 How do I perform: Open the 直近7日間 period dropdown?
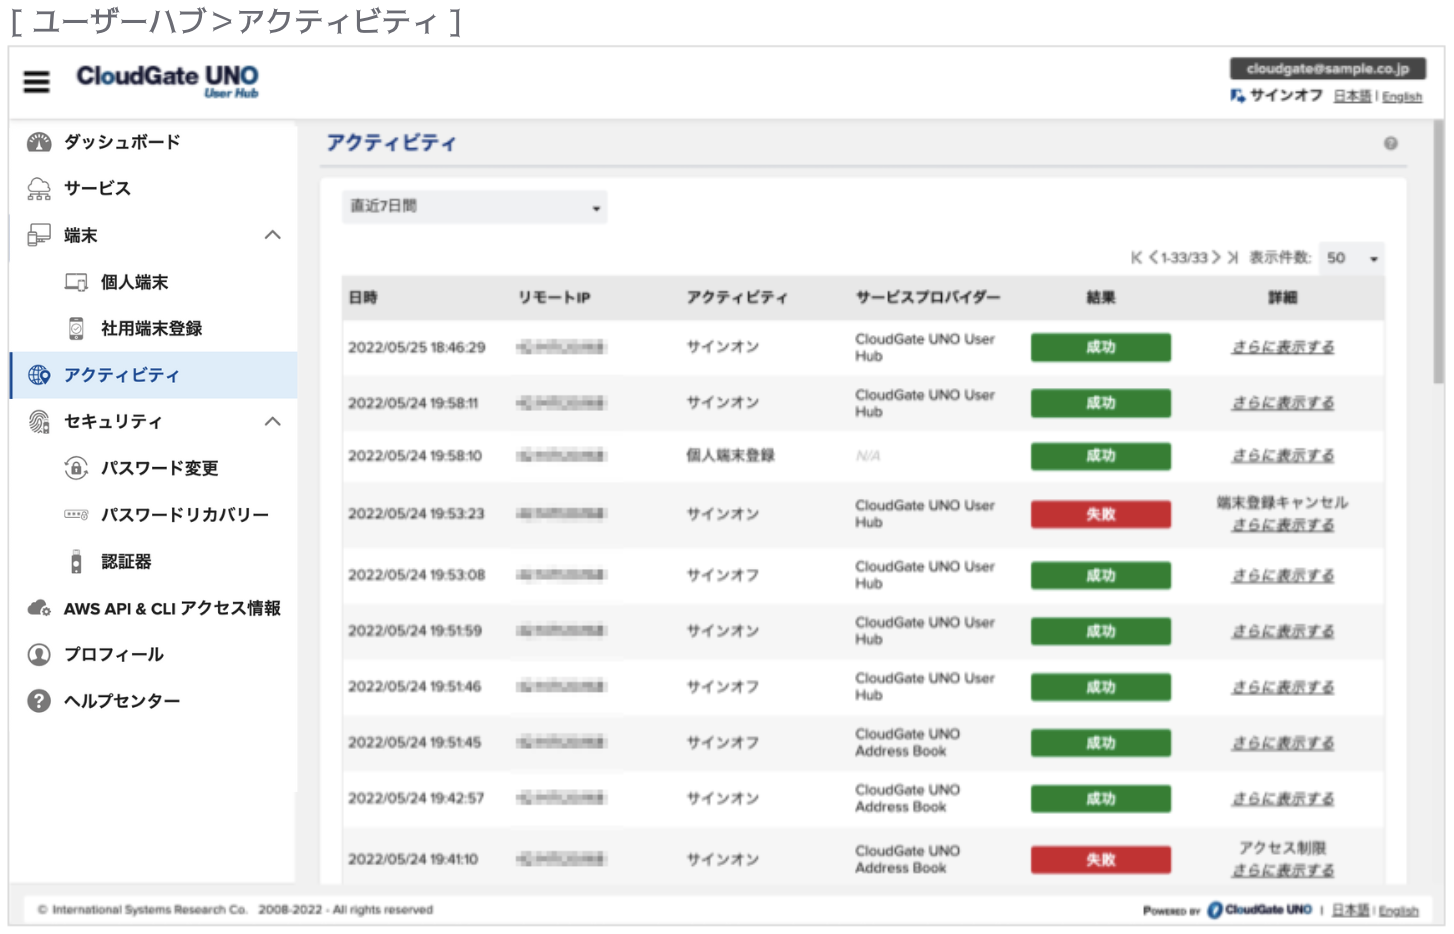[474, 207]
